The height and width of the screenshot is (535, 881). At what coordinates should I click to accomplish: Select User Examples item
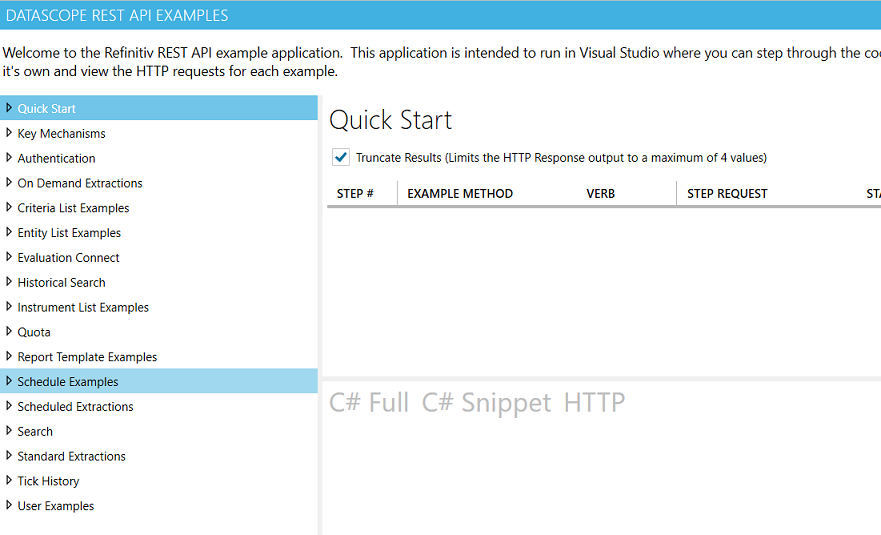56,506
